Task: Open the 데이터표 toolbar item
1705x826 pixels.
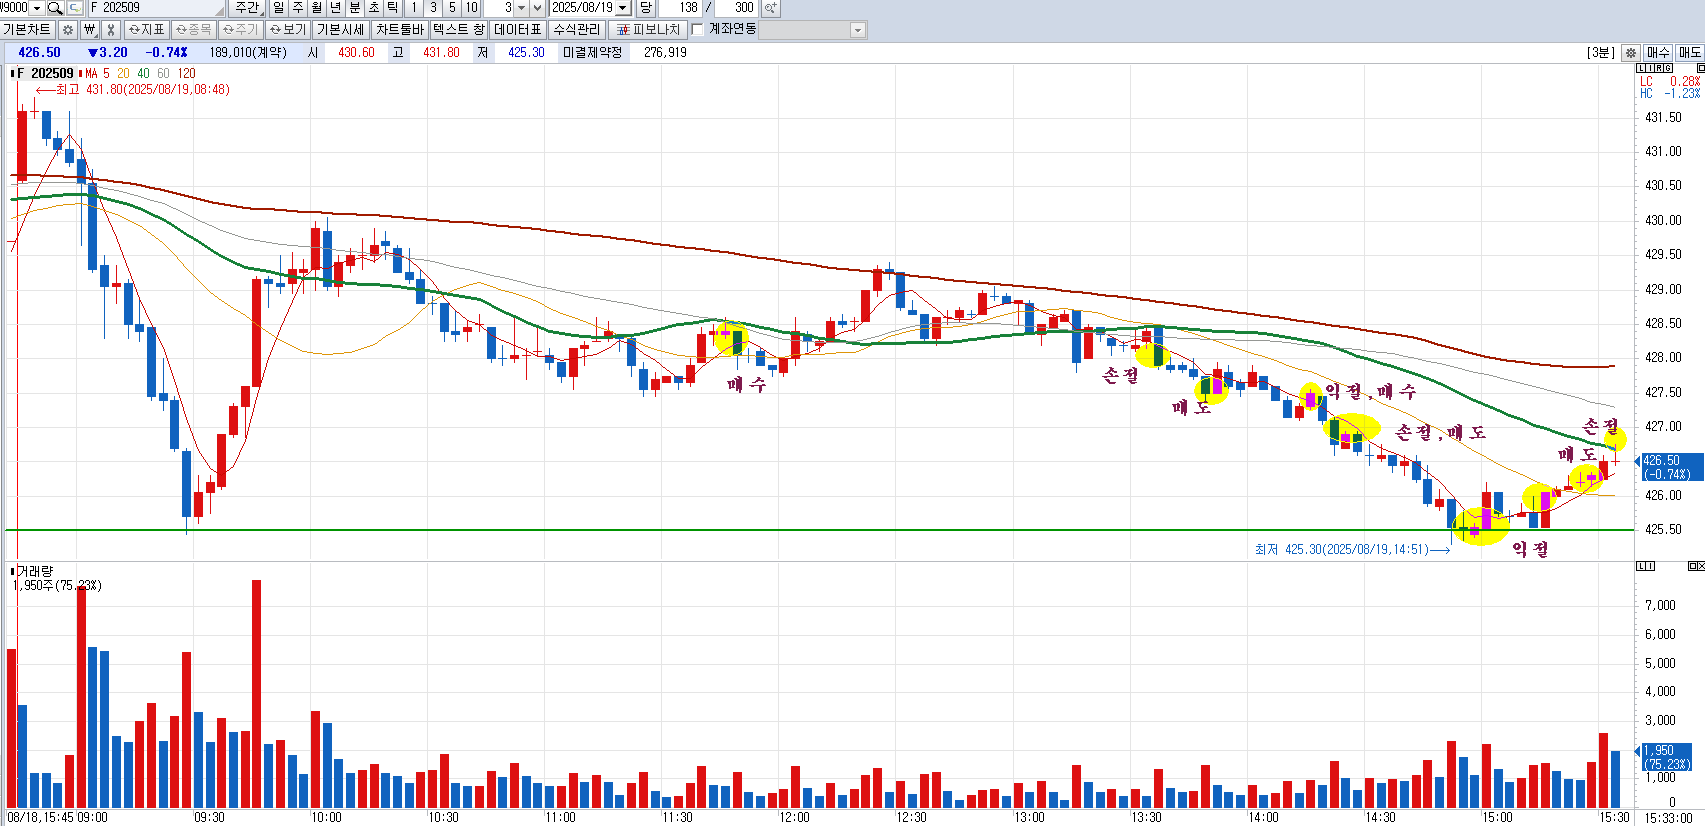Action: click(517, 30)
